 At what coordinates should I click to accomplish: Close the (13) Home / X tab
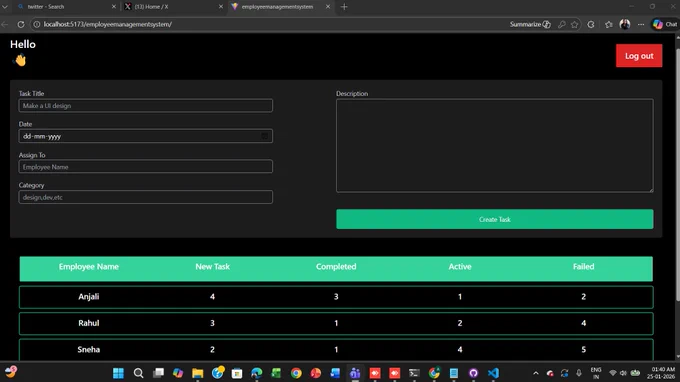221,7
